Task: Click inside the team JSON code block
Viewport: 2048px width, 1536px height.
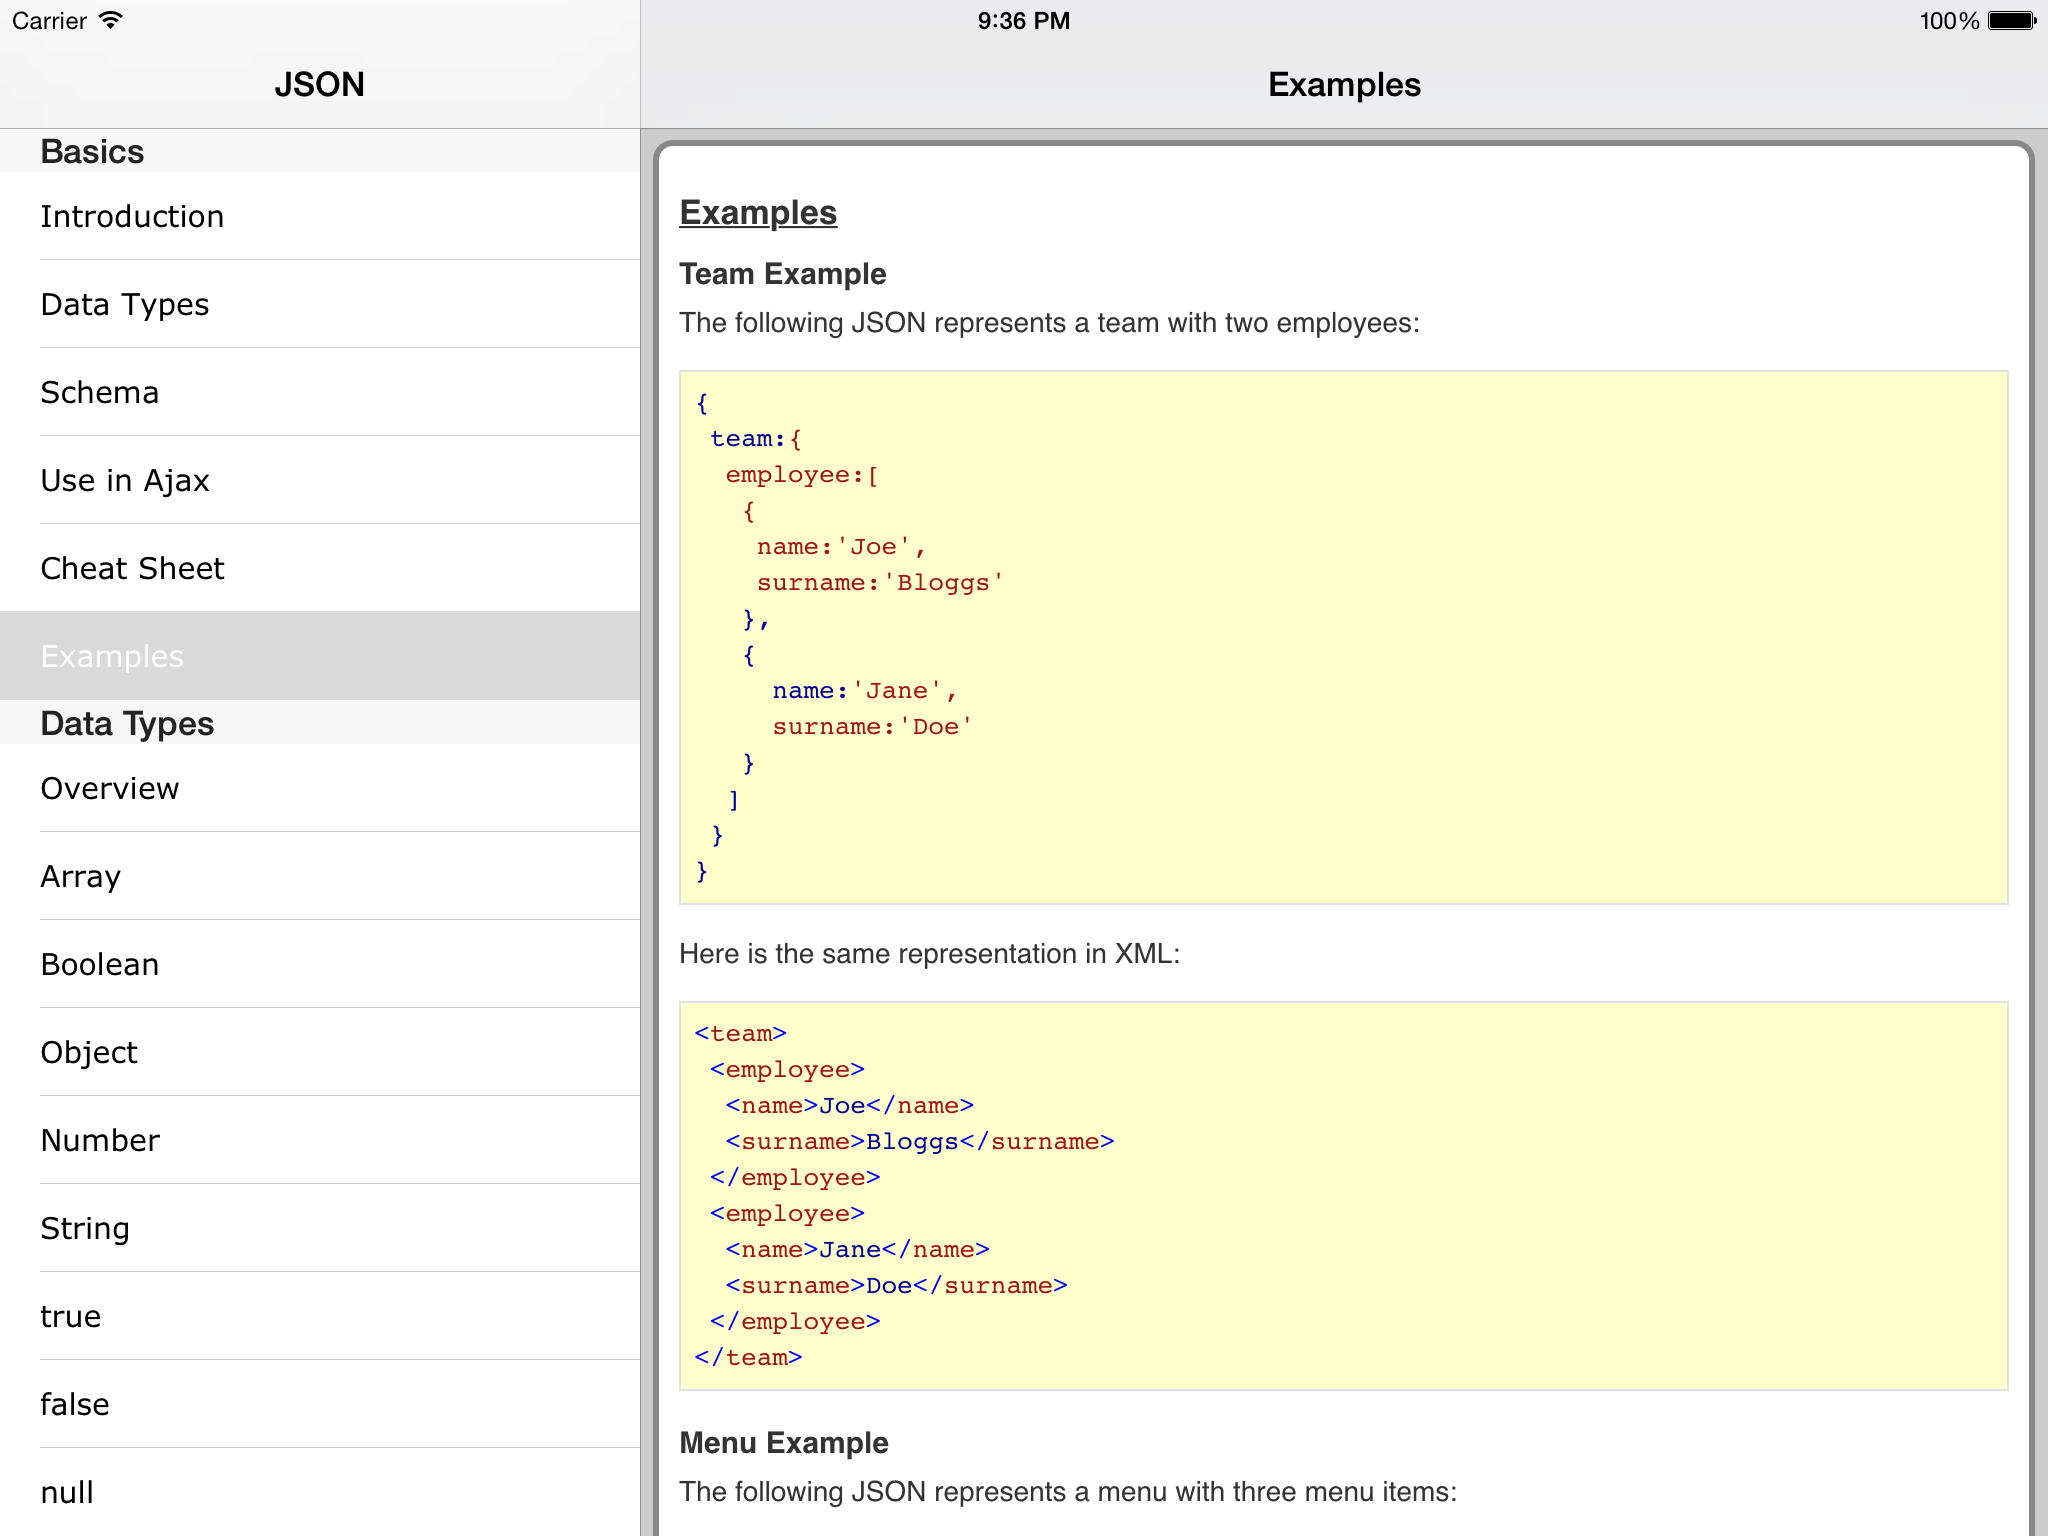Action: (1342, 637)
